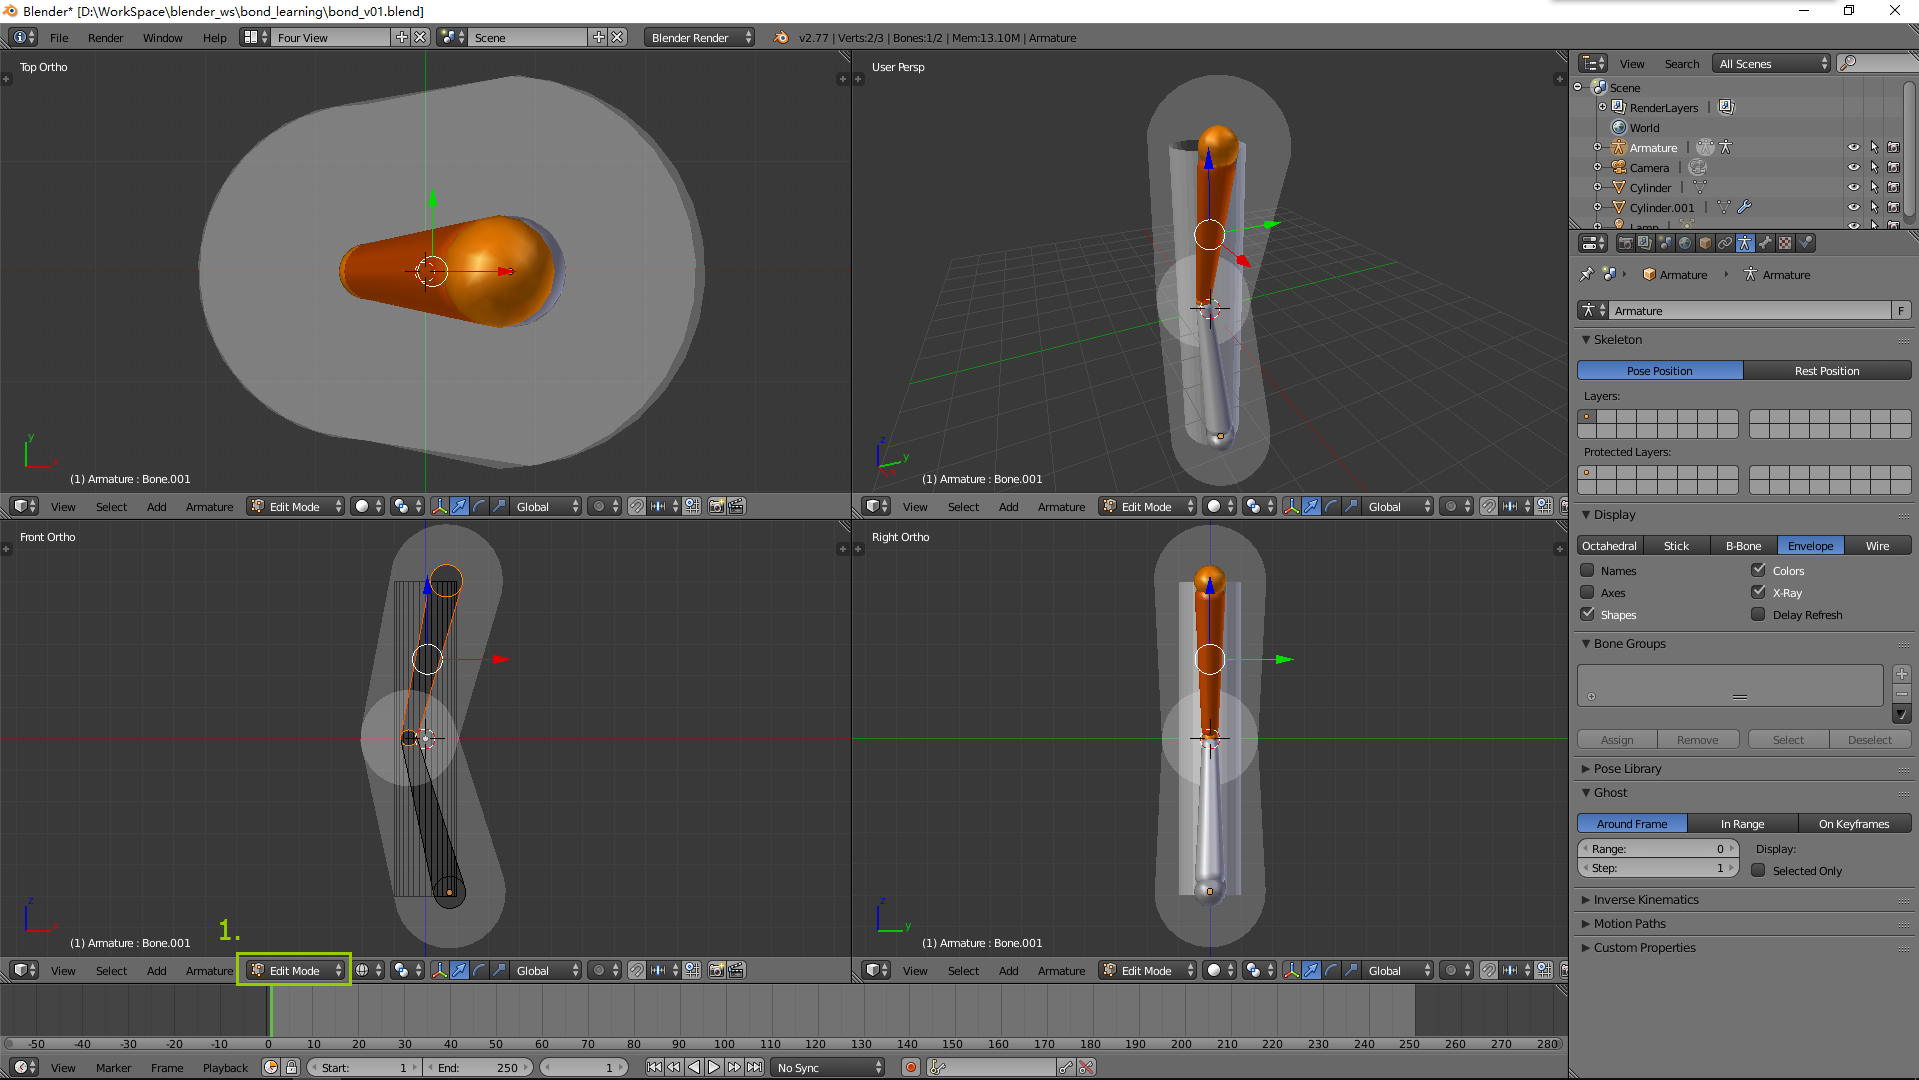Set ghost type to In Range
Image resolution: width=1919 pixels, height=1080 pixels.
tap(1742, 824)
